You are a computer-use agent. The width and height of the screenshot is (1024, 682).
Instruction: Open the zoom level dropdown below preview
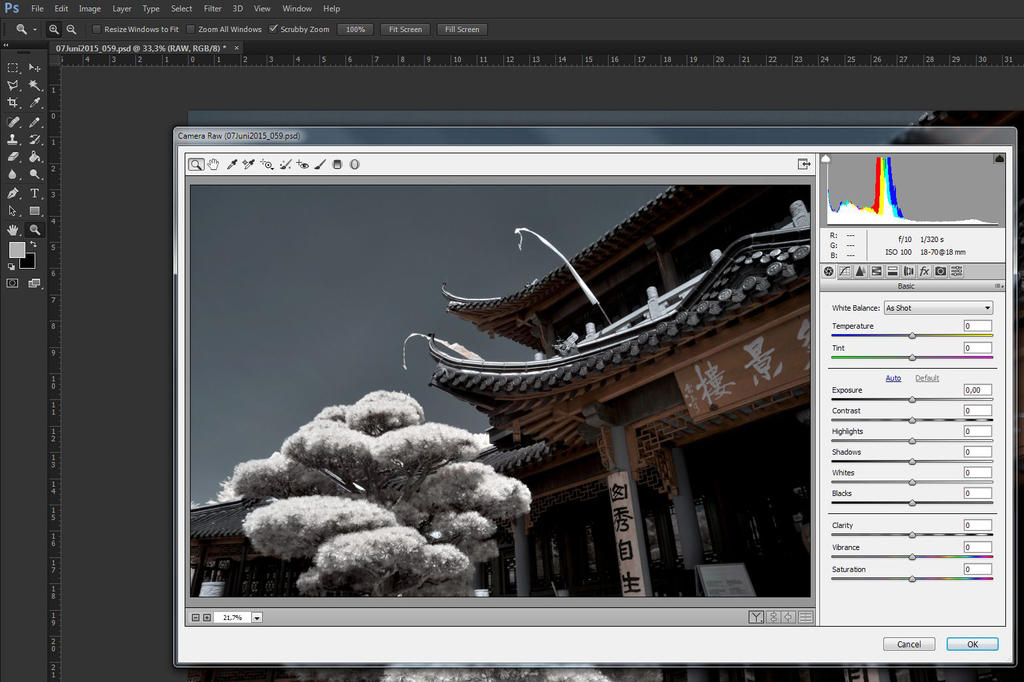257,618
